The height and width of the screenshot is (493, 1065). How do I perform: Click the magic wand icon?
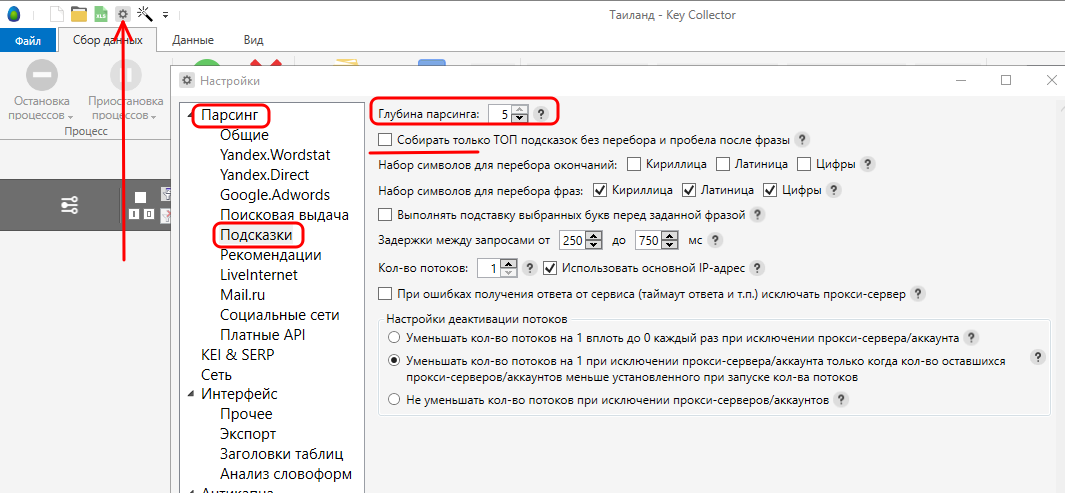point(145,14)
